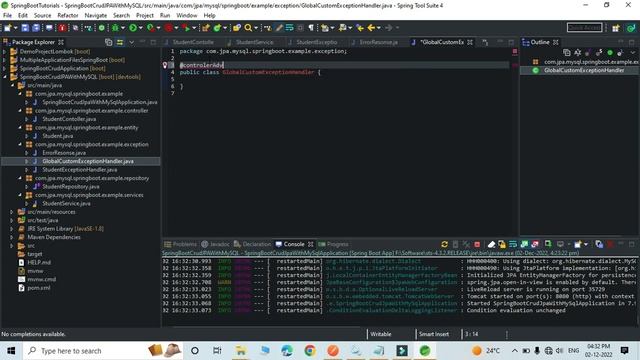Click Clear Console eraser icon
This screenshot has height=360, width=640.
[x=491, y=244]
